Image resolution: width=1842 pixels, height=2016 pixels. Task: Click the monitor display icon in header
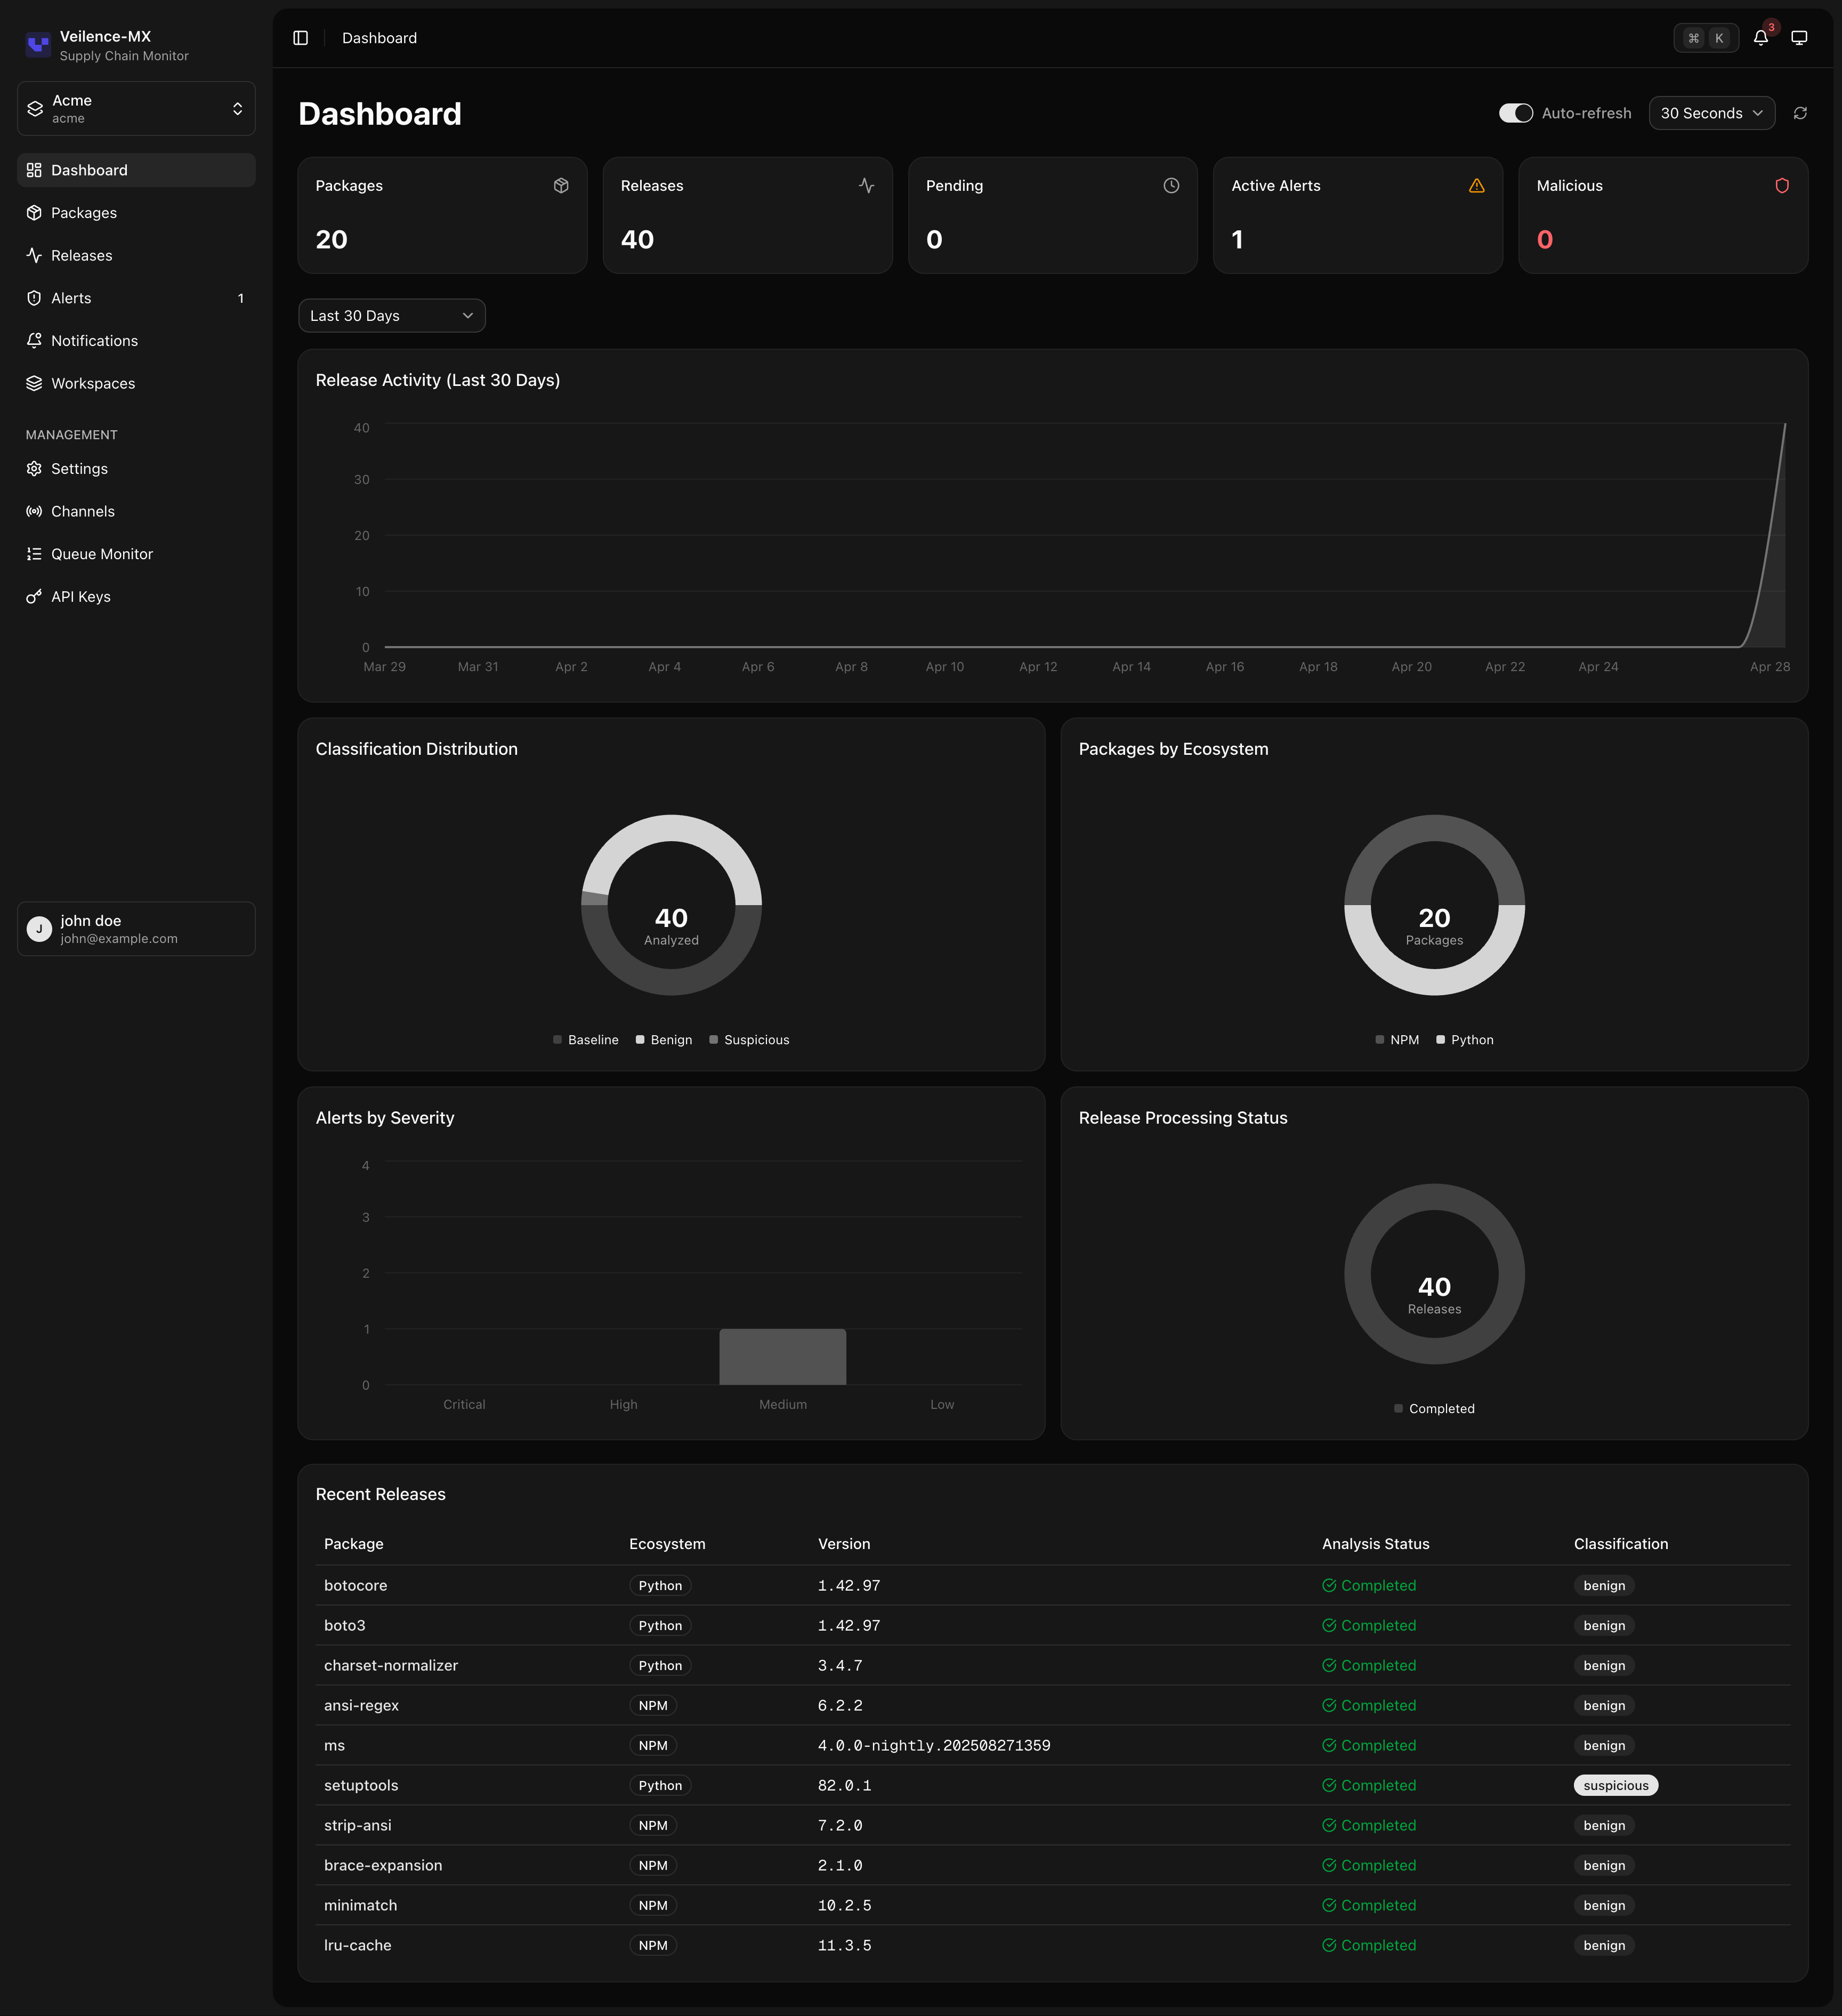tap(1799, 38)
